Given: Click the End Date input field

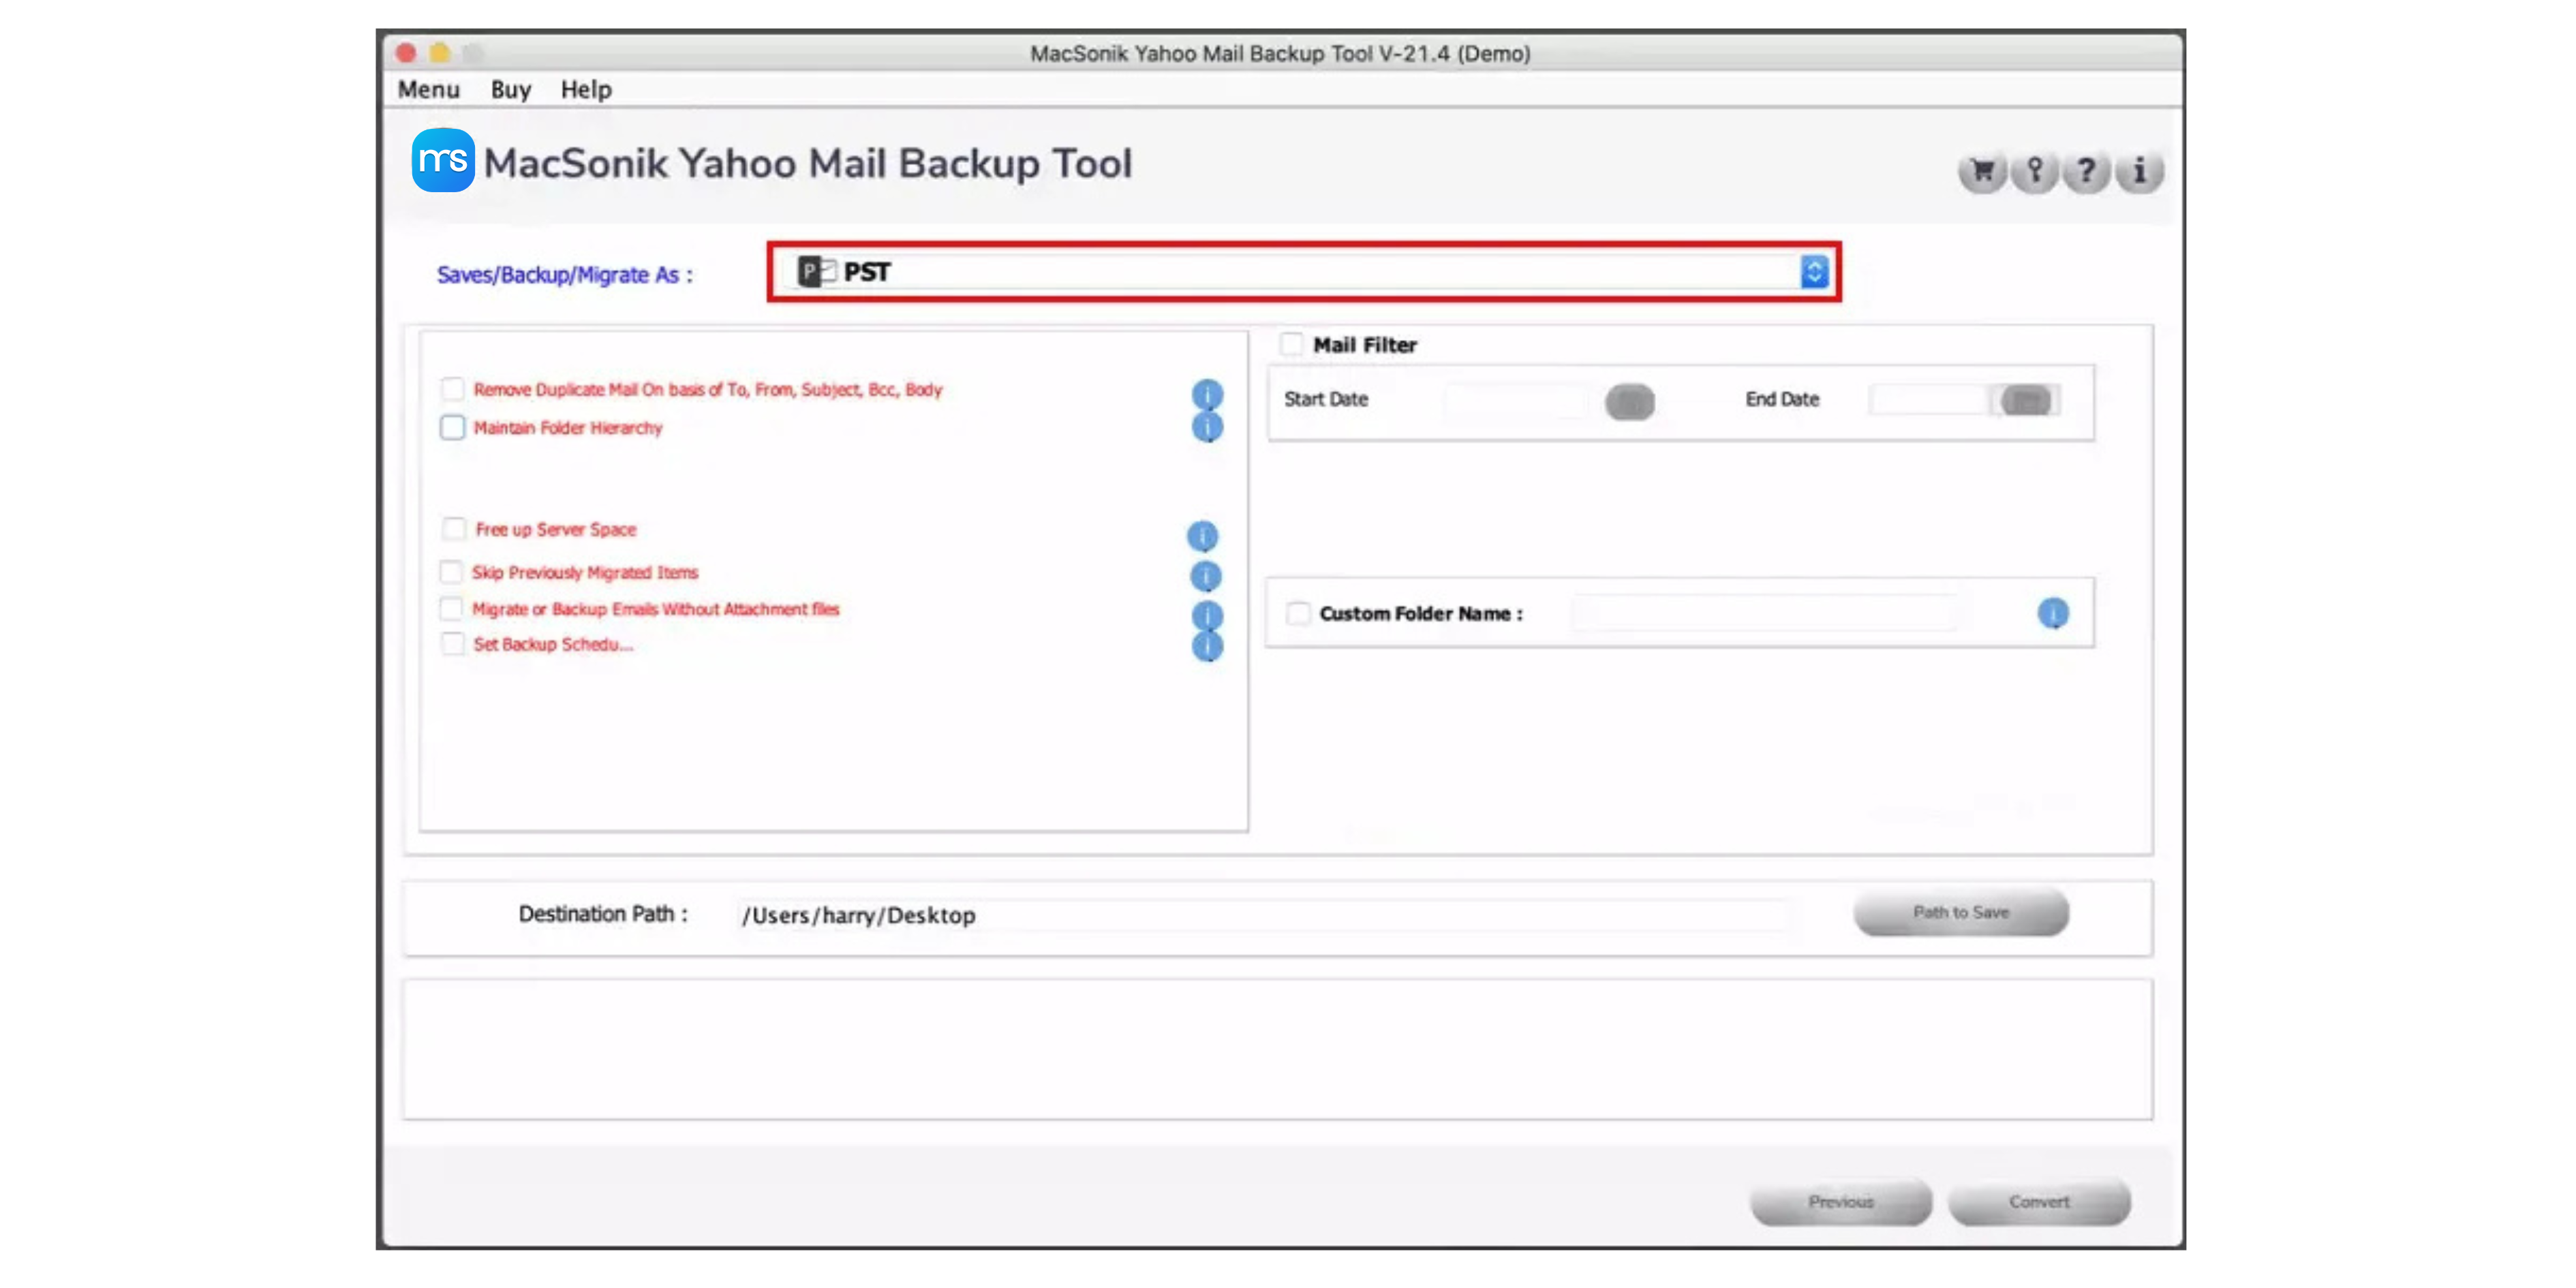Looking at the screenshot, I should pyautogui.click(x=1928, y=400).
